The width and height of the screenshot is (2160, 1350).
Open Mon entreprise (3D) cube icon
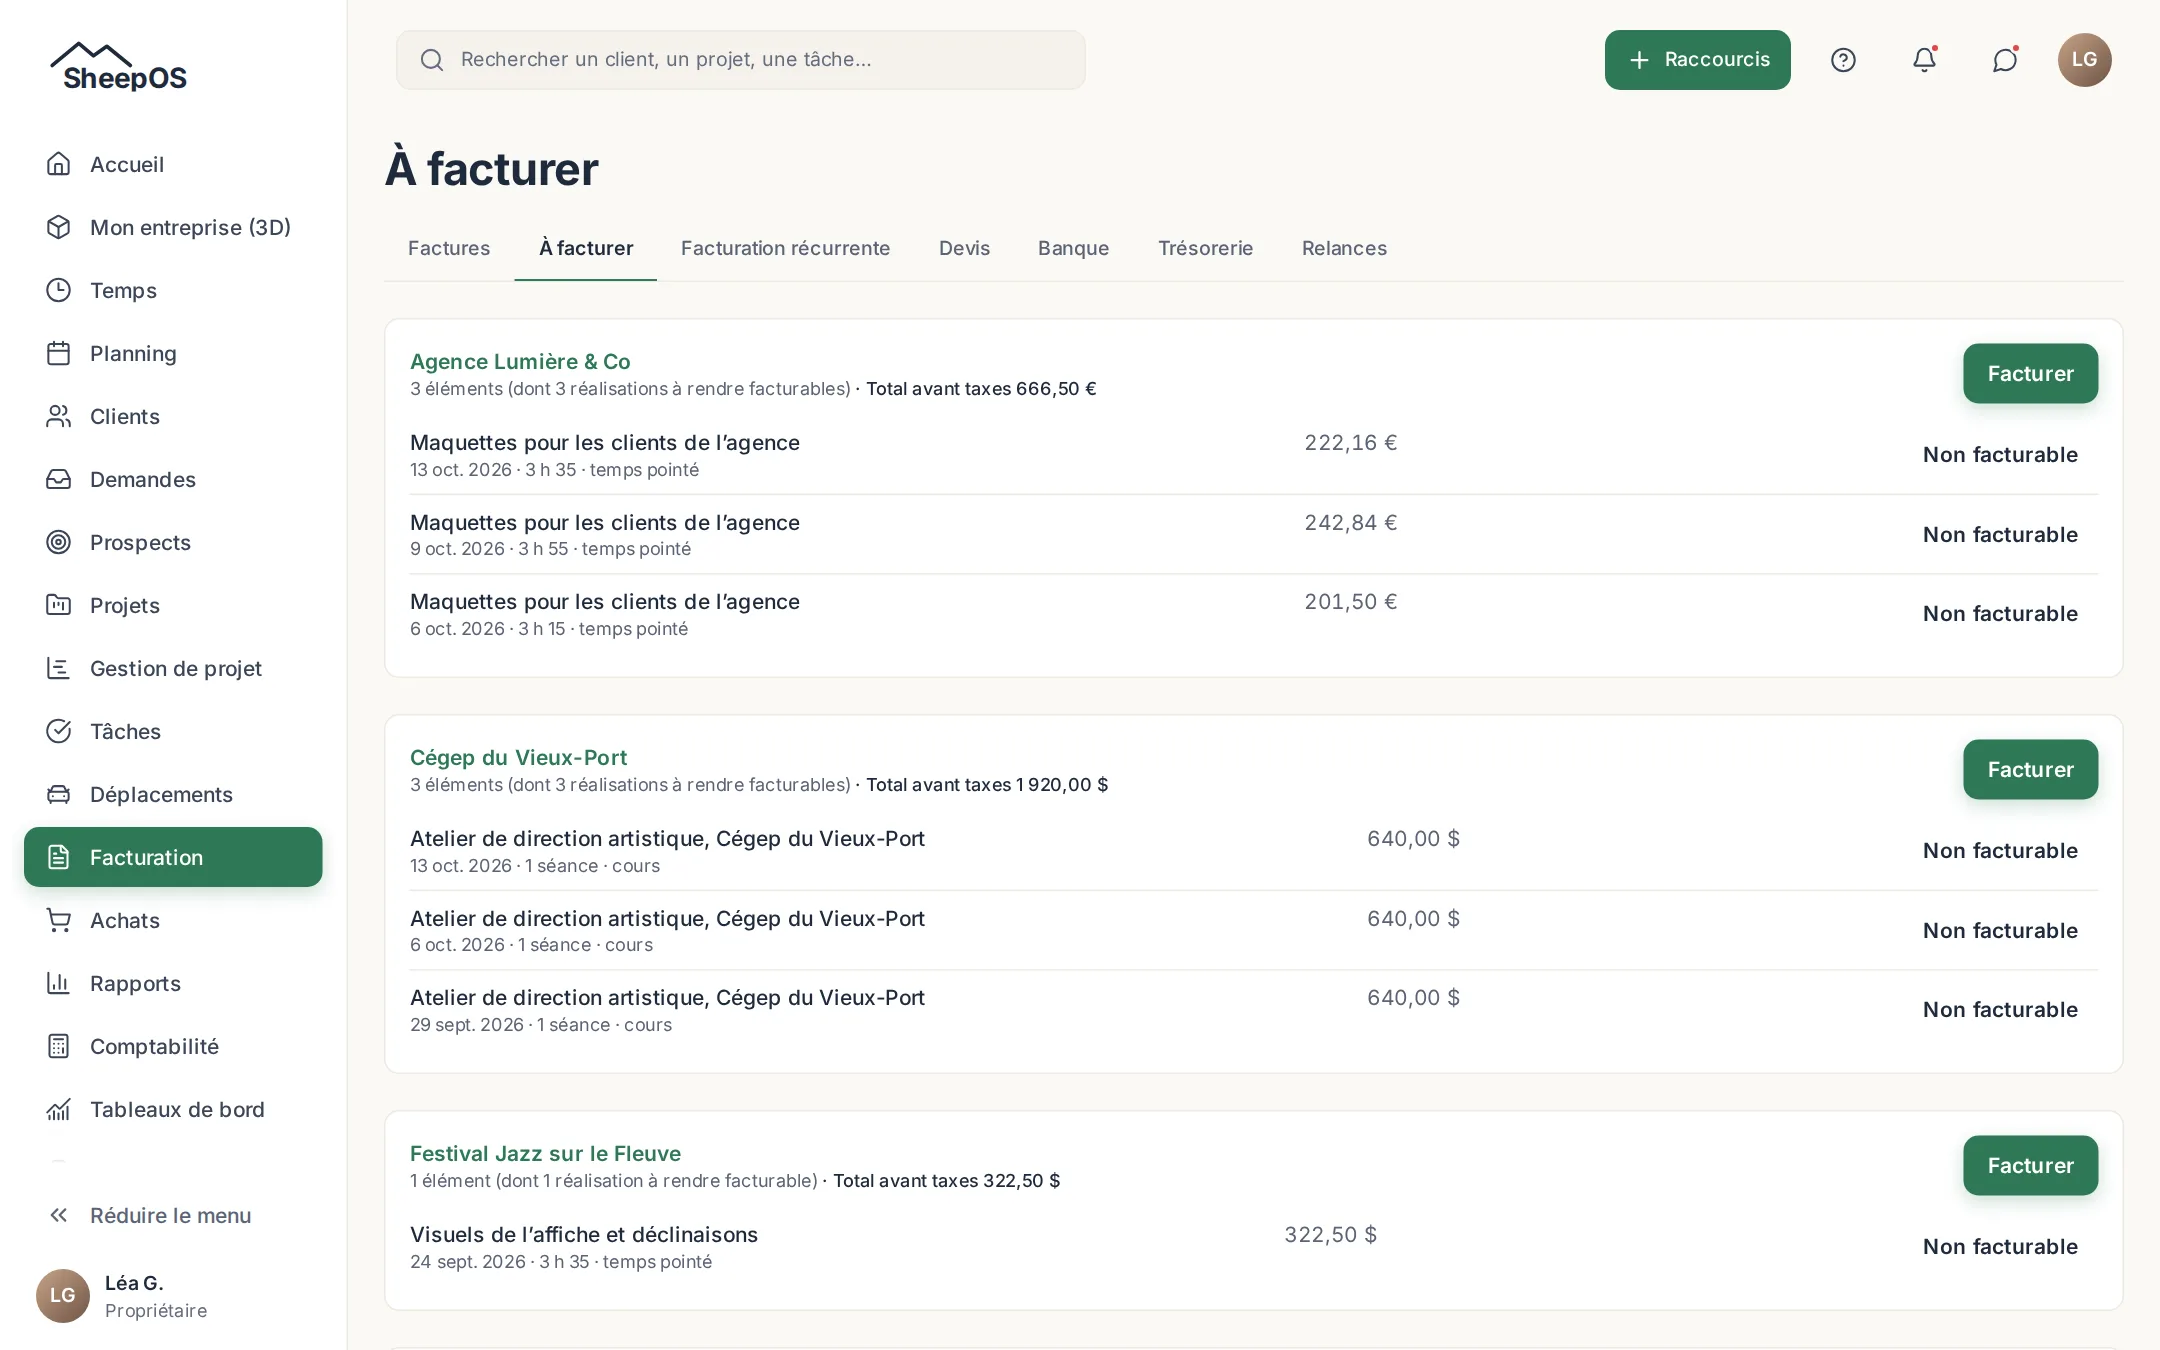59,227
